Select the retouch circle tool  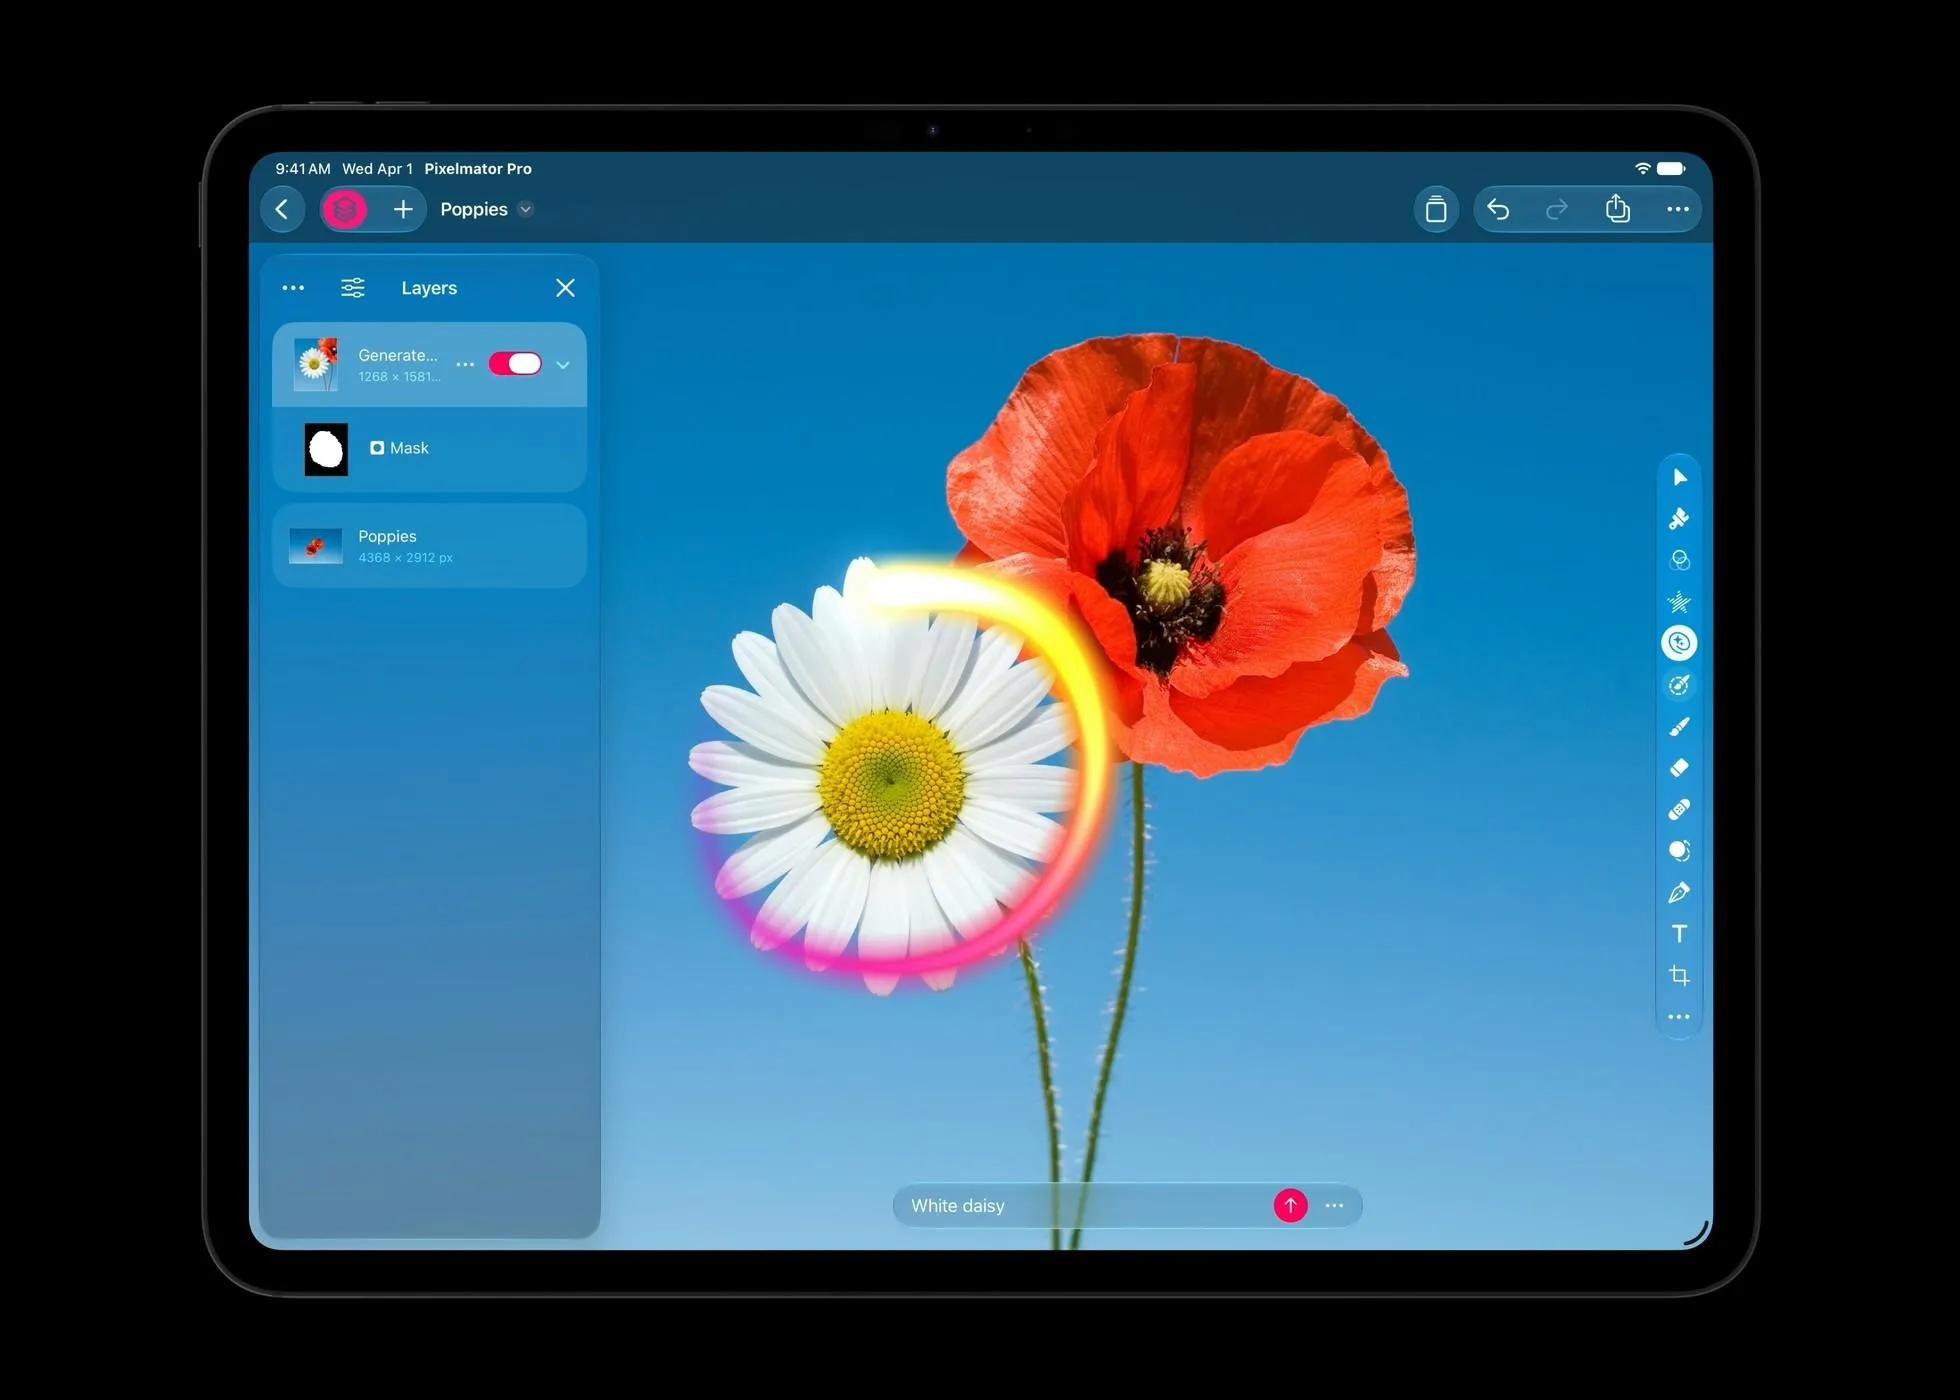point(1679,851)
